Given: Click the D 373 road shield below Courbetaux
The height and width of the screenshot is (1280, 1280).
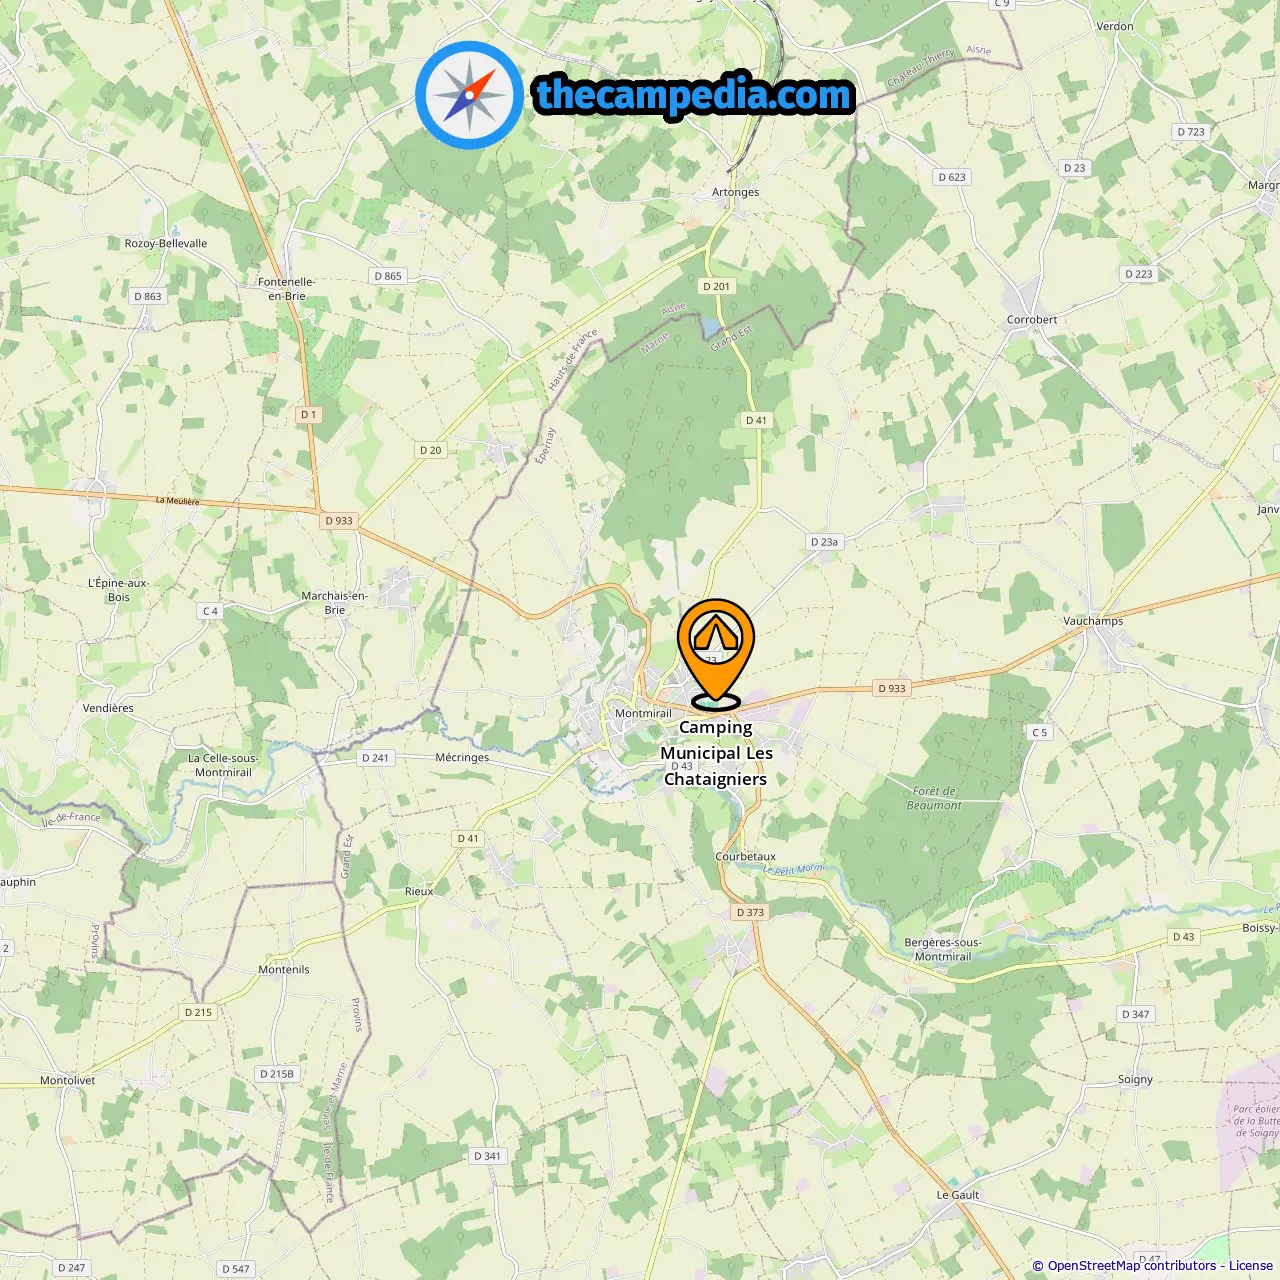Looking at the screenshot, I should coord(750,912).
